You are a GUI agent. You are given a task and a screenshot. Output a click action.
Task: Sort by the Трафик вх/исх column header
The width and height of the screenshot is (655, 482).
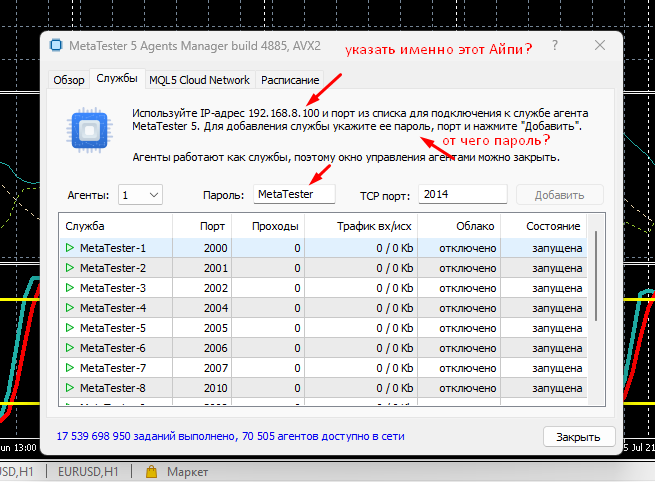(x=361, y=226)
